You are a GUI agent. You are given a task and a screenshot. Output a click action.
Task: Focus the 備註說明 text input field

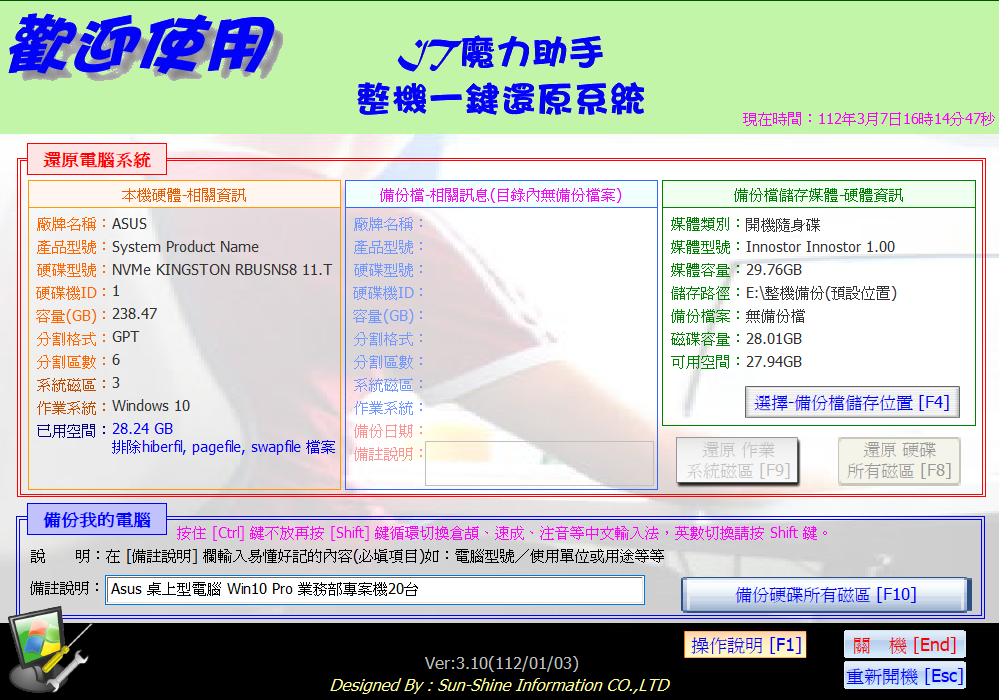[x=375, y=590]
